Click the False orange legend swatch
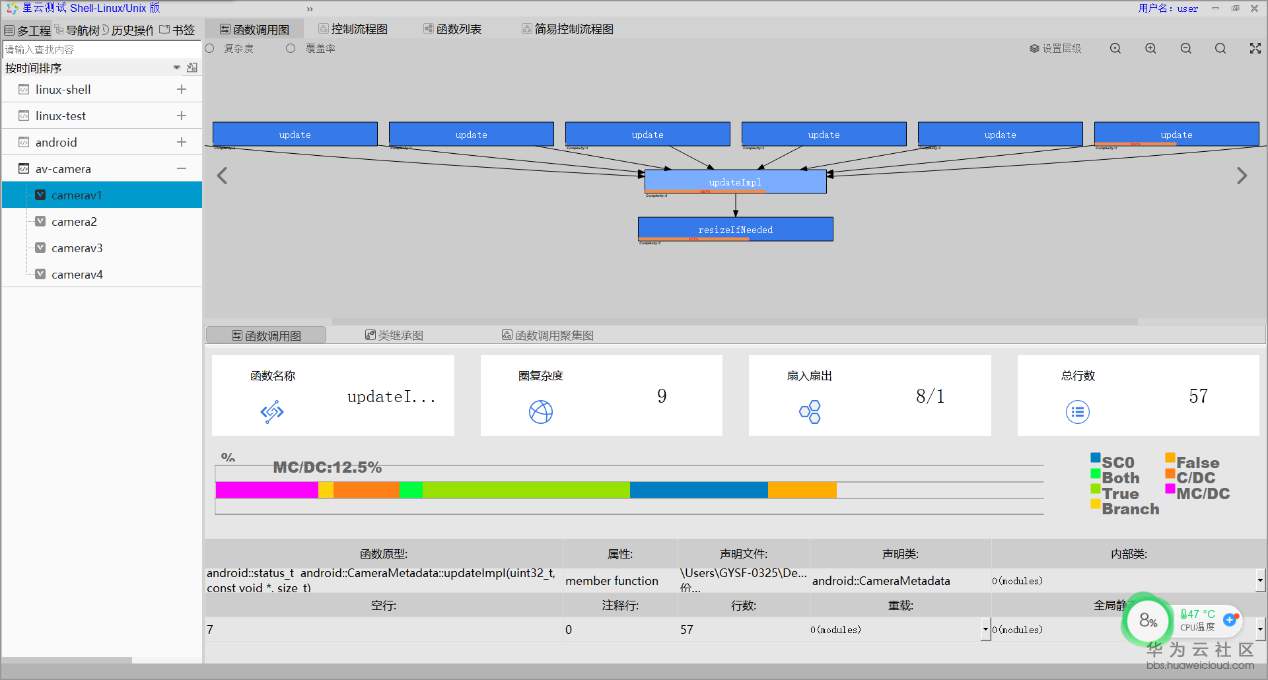 [x=1170, y=458]
